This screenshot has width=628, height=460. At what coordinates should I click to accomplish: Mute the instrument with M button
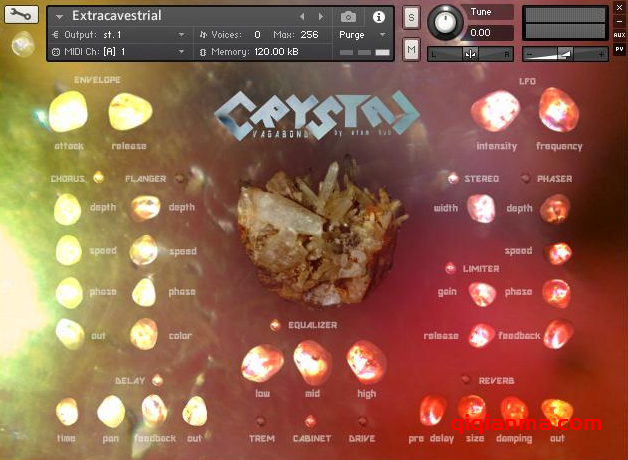tap(411, 49)
